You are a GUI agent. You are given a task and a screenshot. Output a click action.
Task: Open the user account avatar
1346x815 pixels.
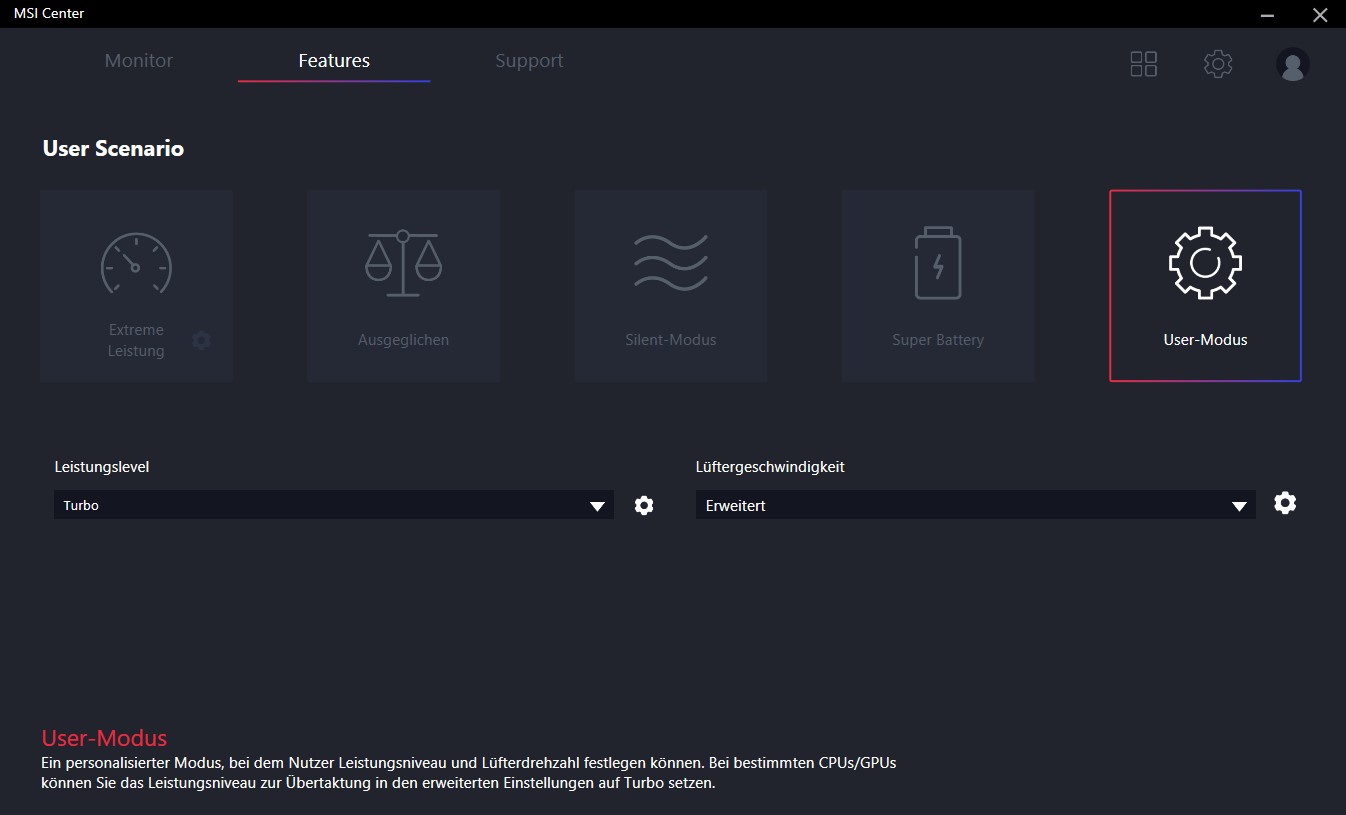coord(1292,64)
